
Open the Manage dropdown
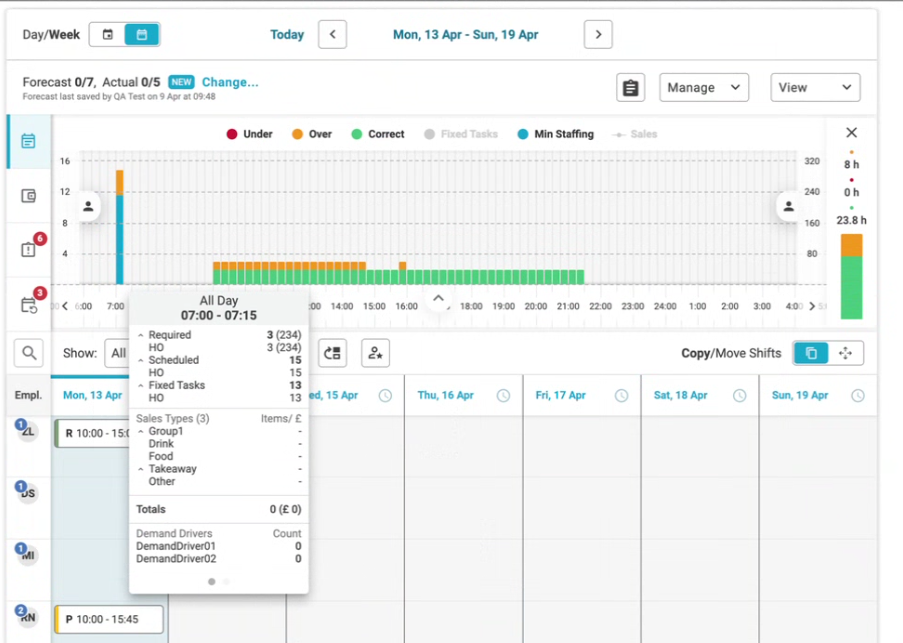tap(704, 88)
